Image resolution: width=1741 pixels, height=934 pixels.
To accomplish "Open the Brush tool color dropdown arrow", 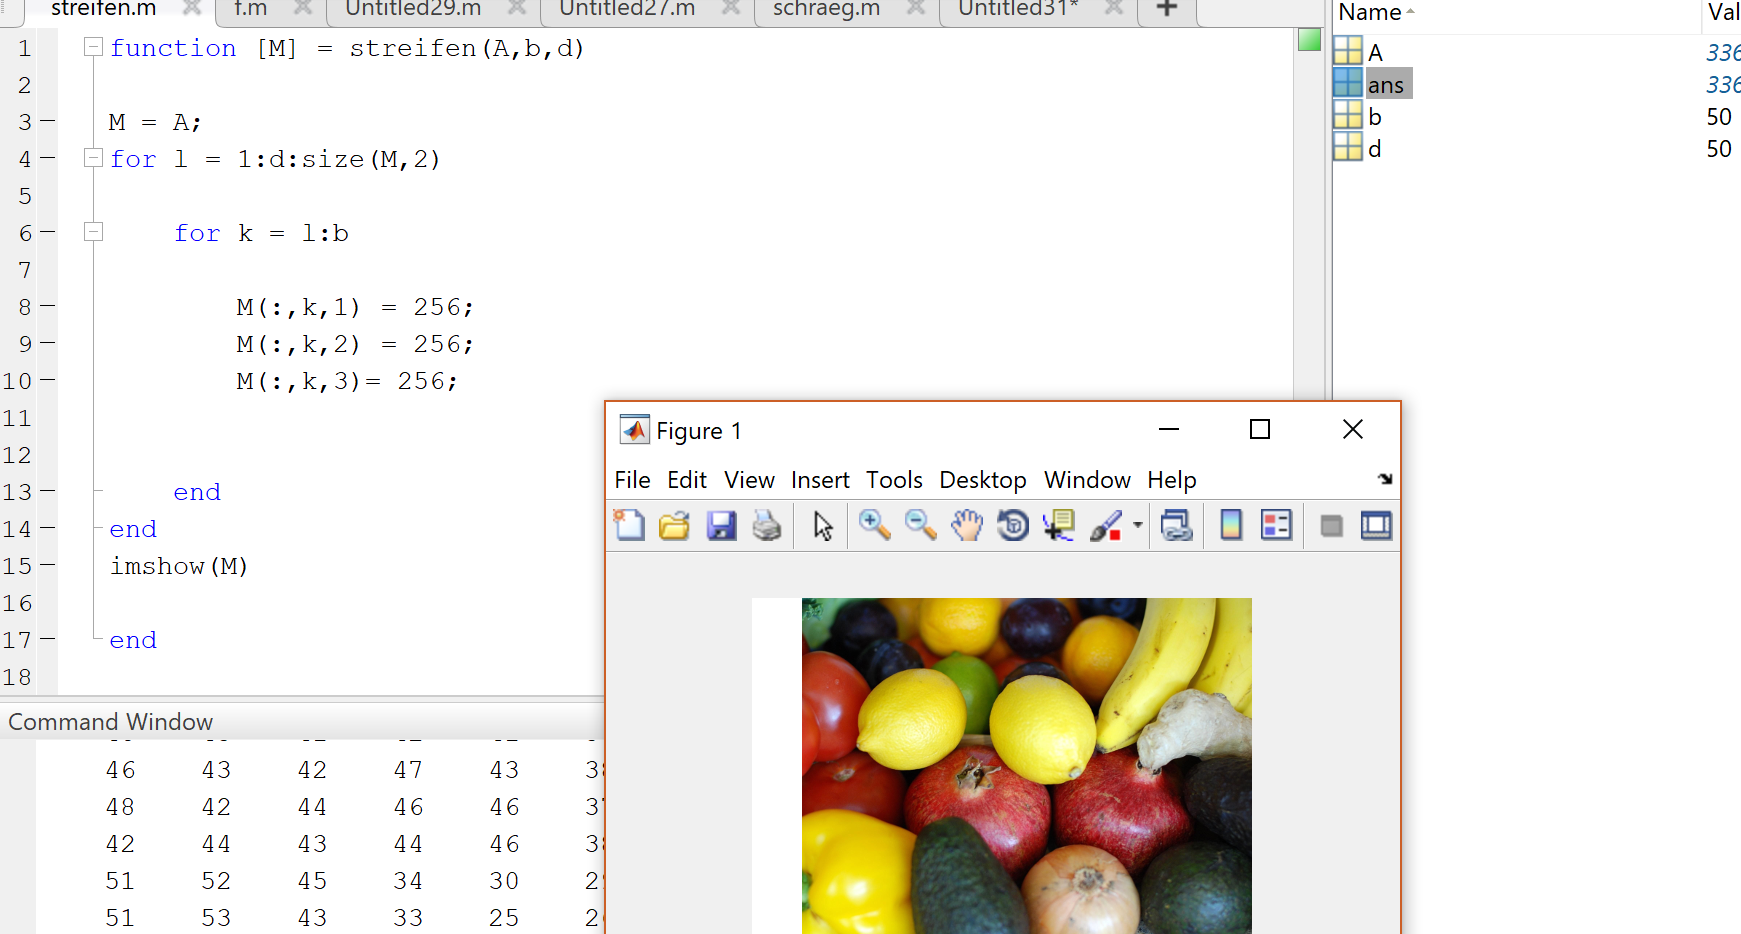I will point(1138,525).
